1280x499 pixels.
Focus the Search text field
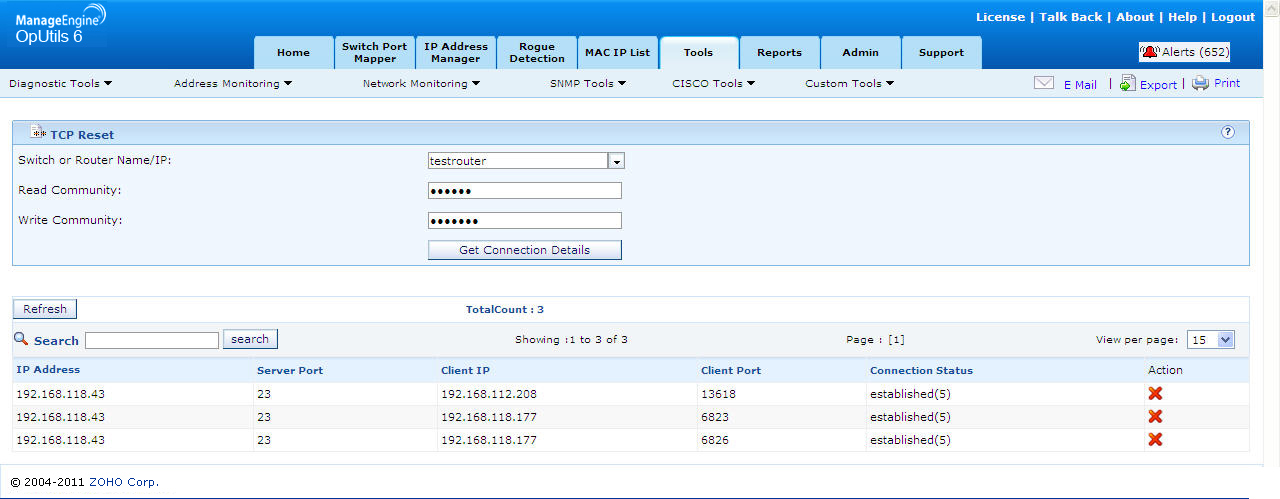tap(152, 341)
